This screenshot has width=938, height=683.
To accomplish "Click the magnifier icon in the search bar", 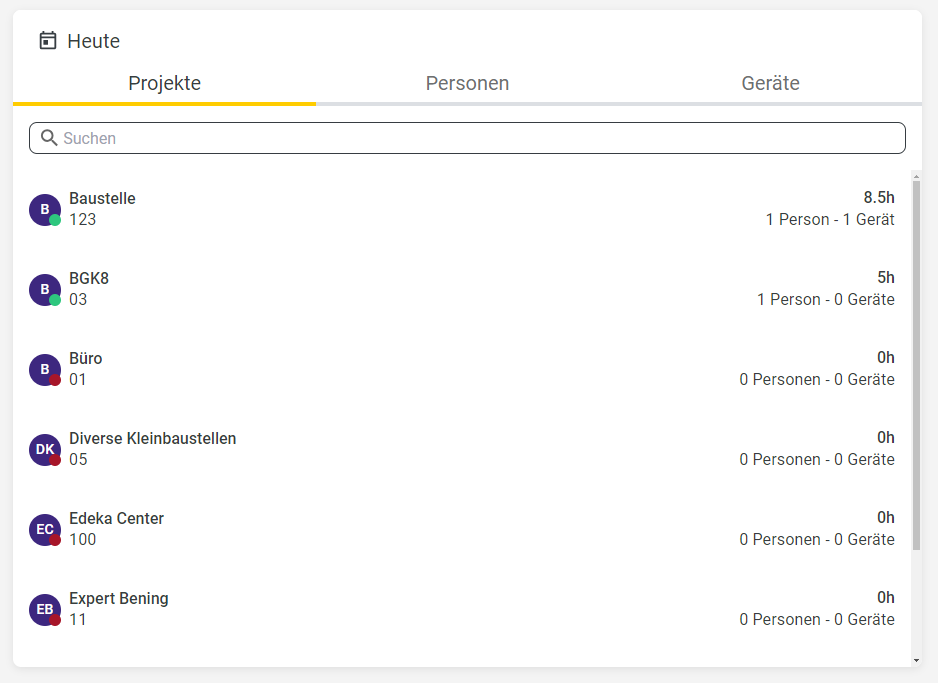I will tap(49, 138).
